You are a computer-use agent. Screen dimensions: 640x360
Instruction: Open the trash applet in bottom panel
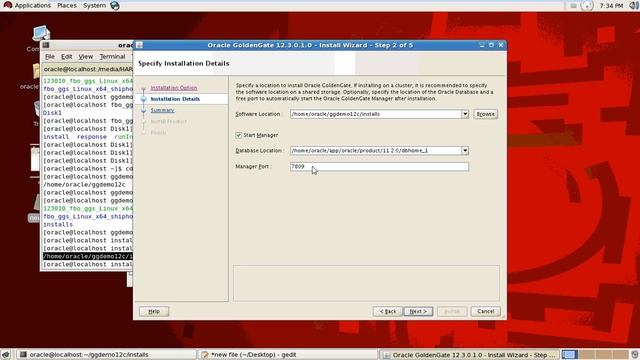tap(635, 355)
